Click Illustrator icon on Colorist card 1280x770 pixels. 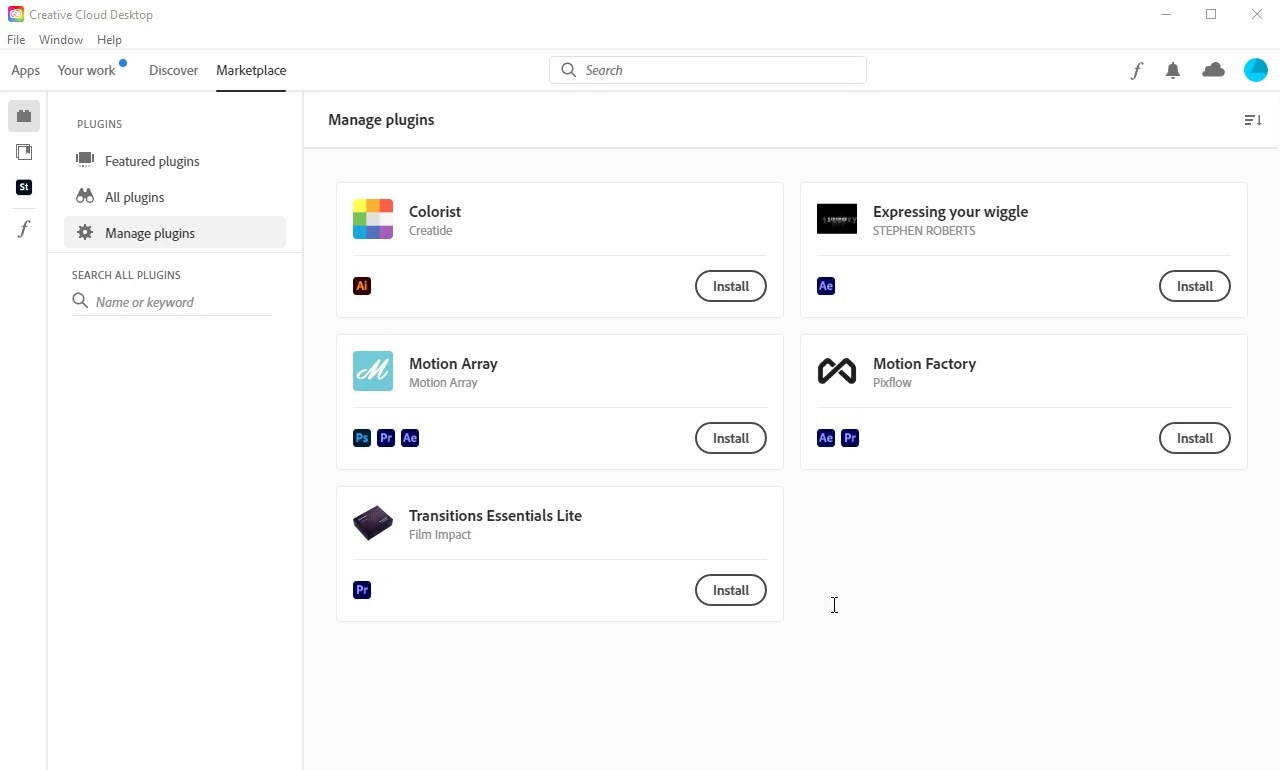point(362,286)
